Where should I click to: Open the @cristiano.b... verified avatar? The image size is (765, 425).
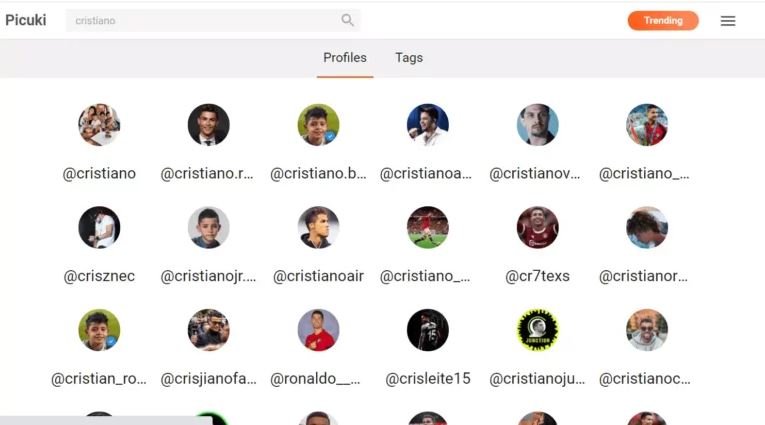[319, 124]
